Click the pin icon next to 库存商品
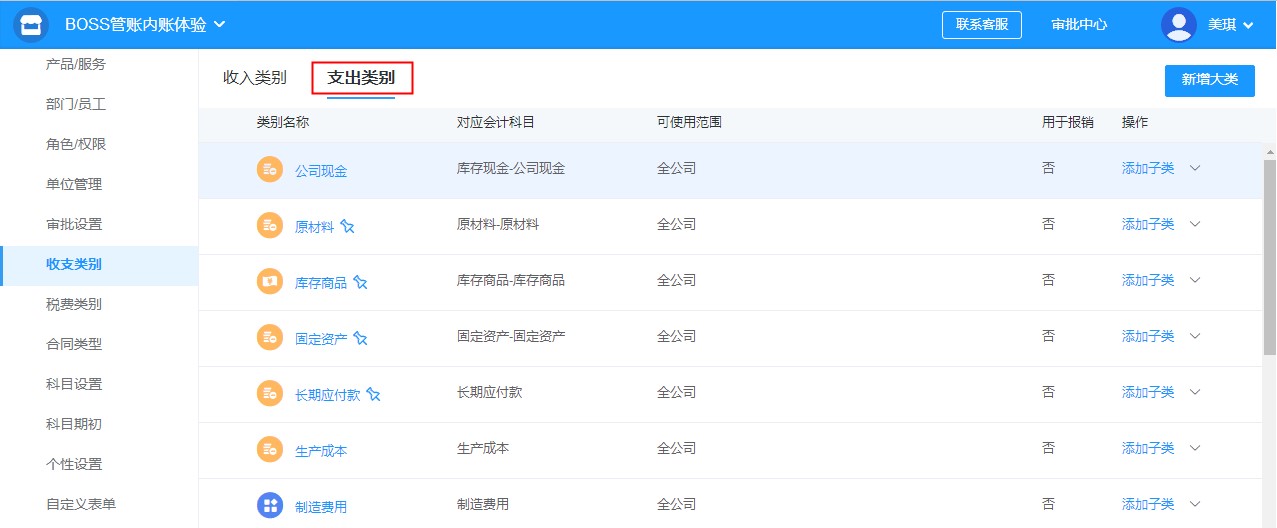The width and height of the screenshot is (1277, 528). [x=360, y=283]
